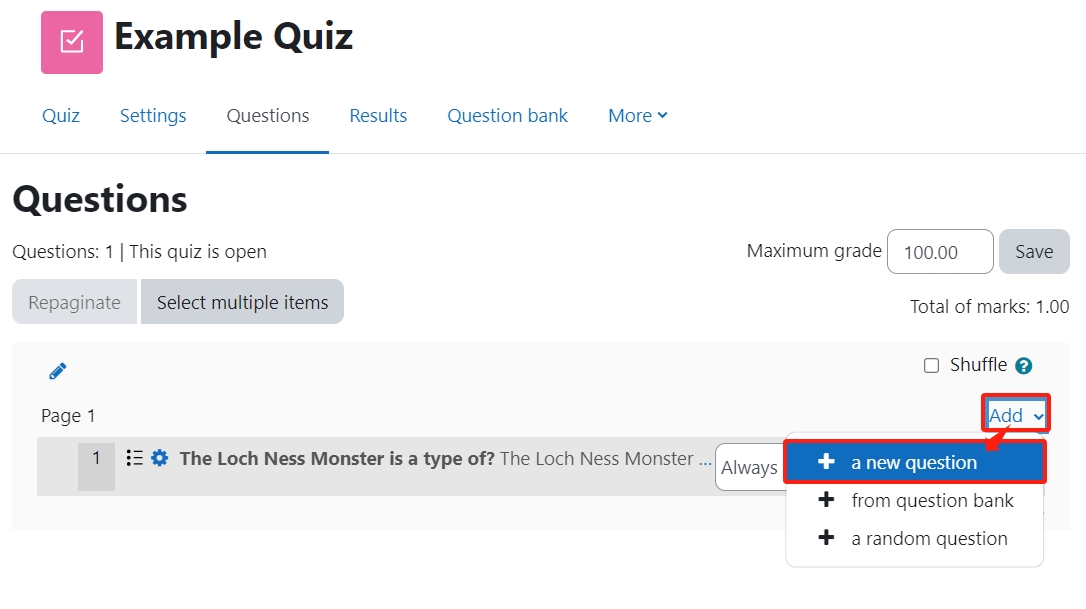Viewport: 1086px width, 609px height.
Task: Open the Add dropdown on Page 1
Action: click(x=1015, y=415)
